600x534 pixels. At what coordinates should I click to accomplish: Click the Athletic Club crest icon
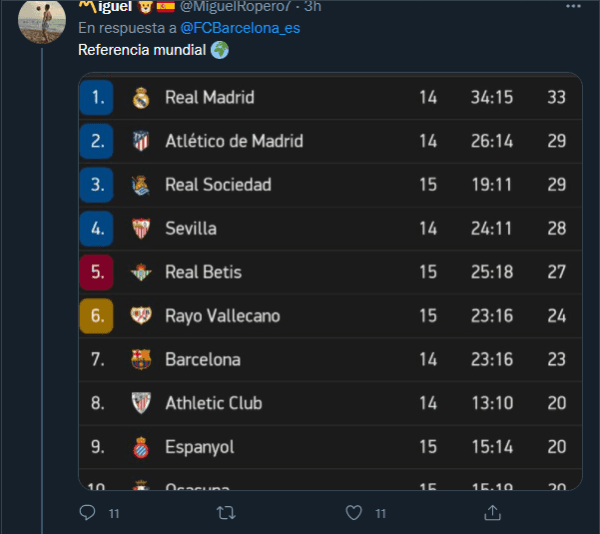click(141, 403)
